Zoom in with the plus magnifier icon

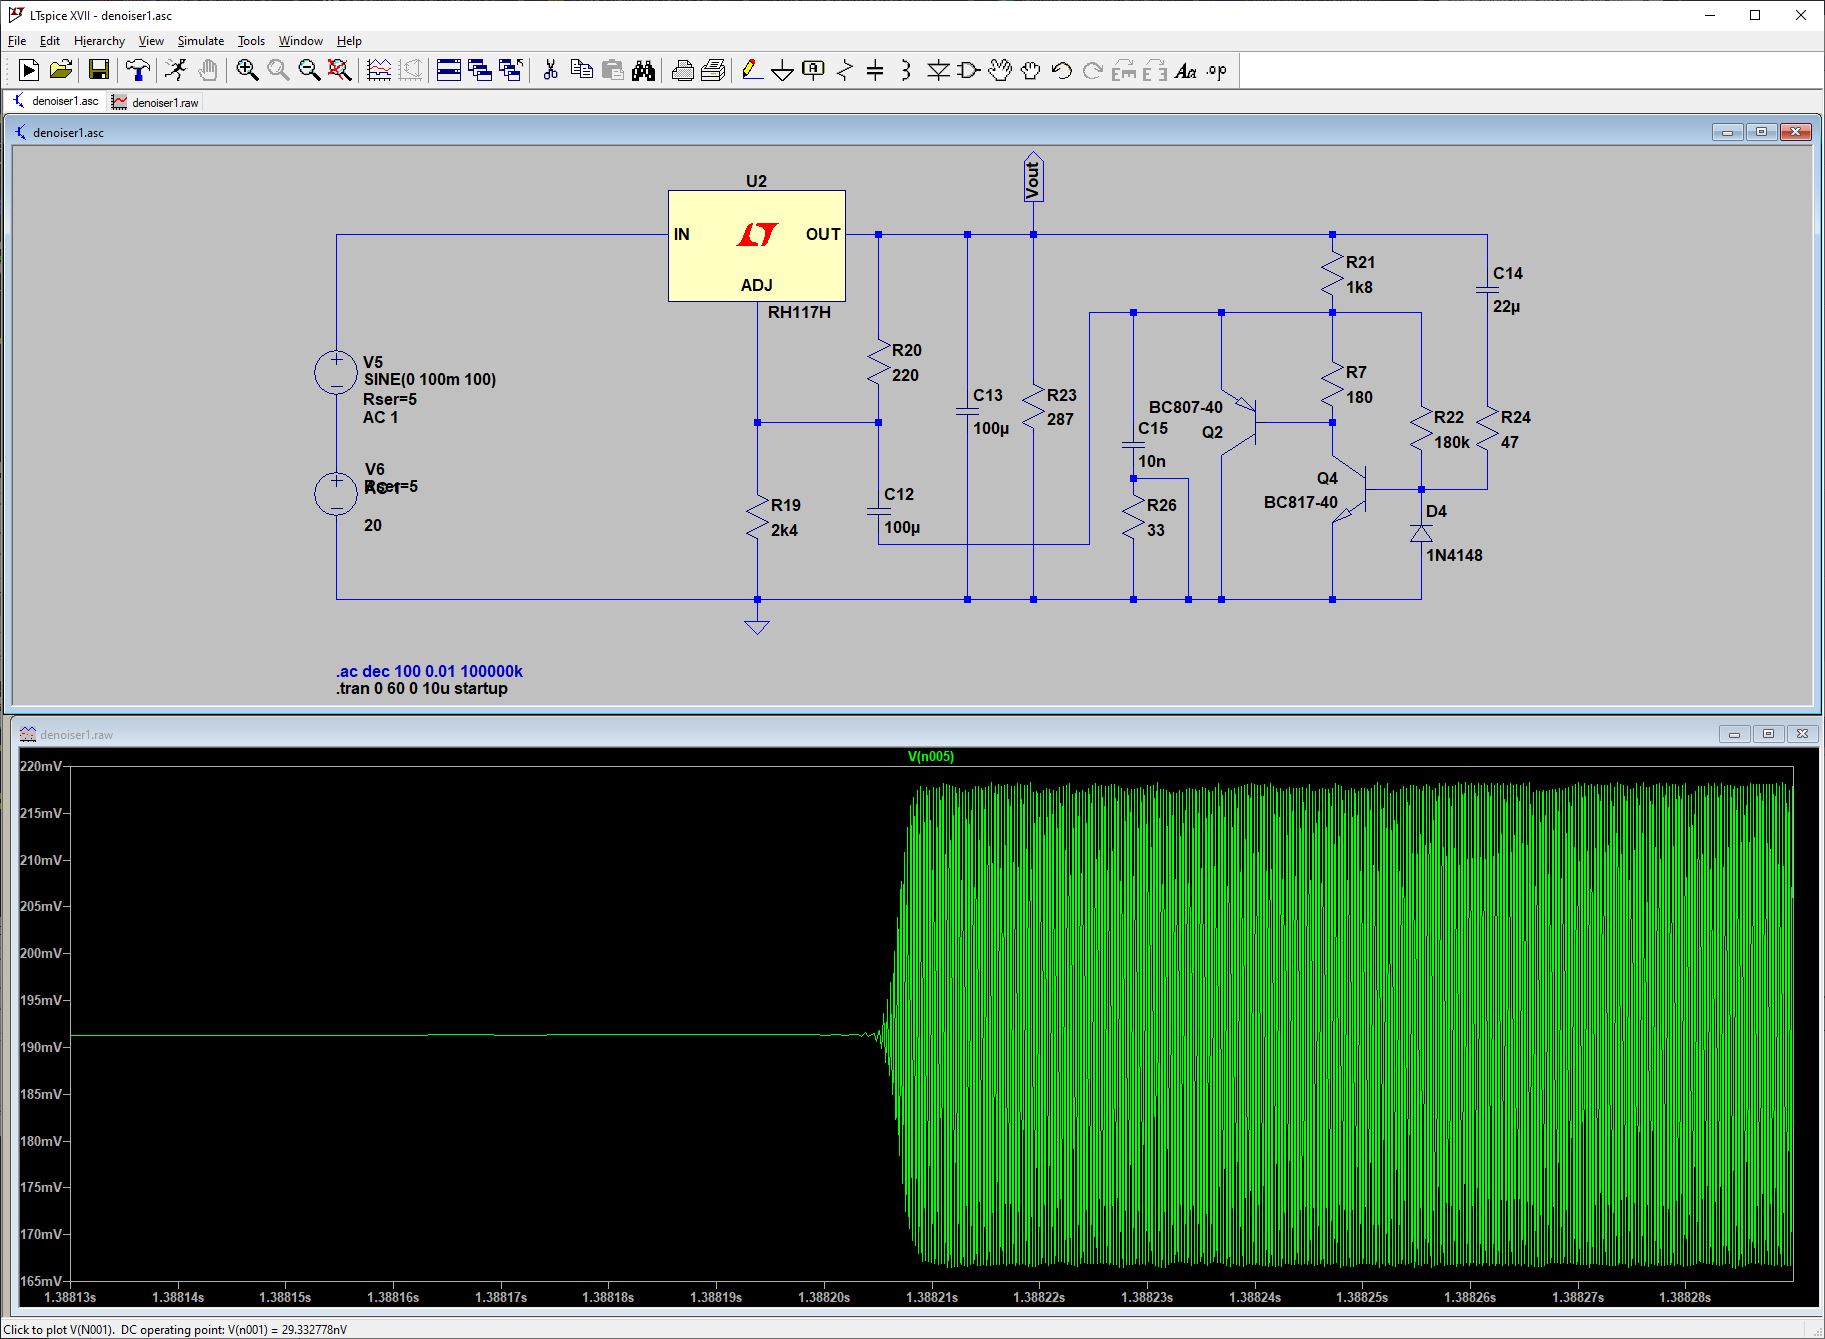247,70
